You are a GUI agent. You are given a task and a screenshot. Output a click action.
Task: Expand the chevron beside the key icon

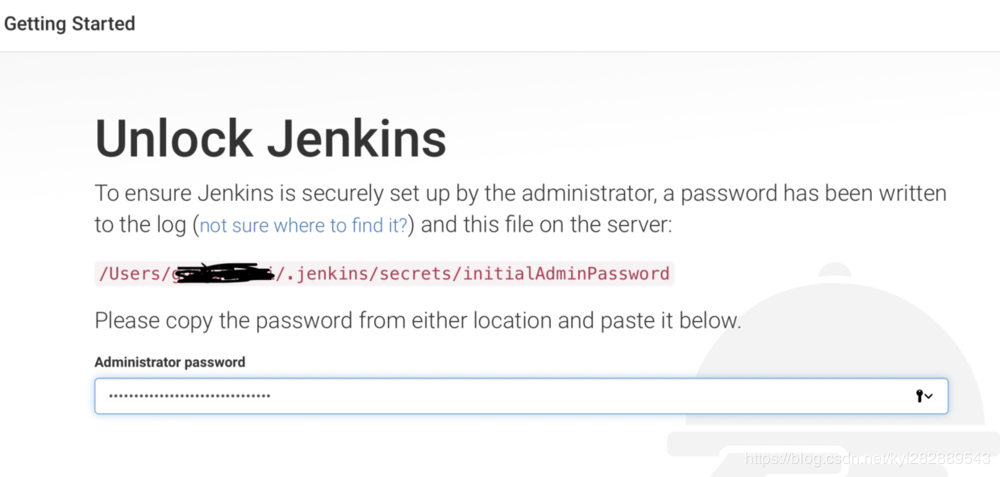(x=929, y=397)
